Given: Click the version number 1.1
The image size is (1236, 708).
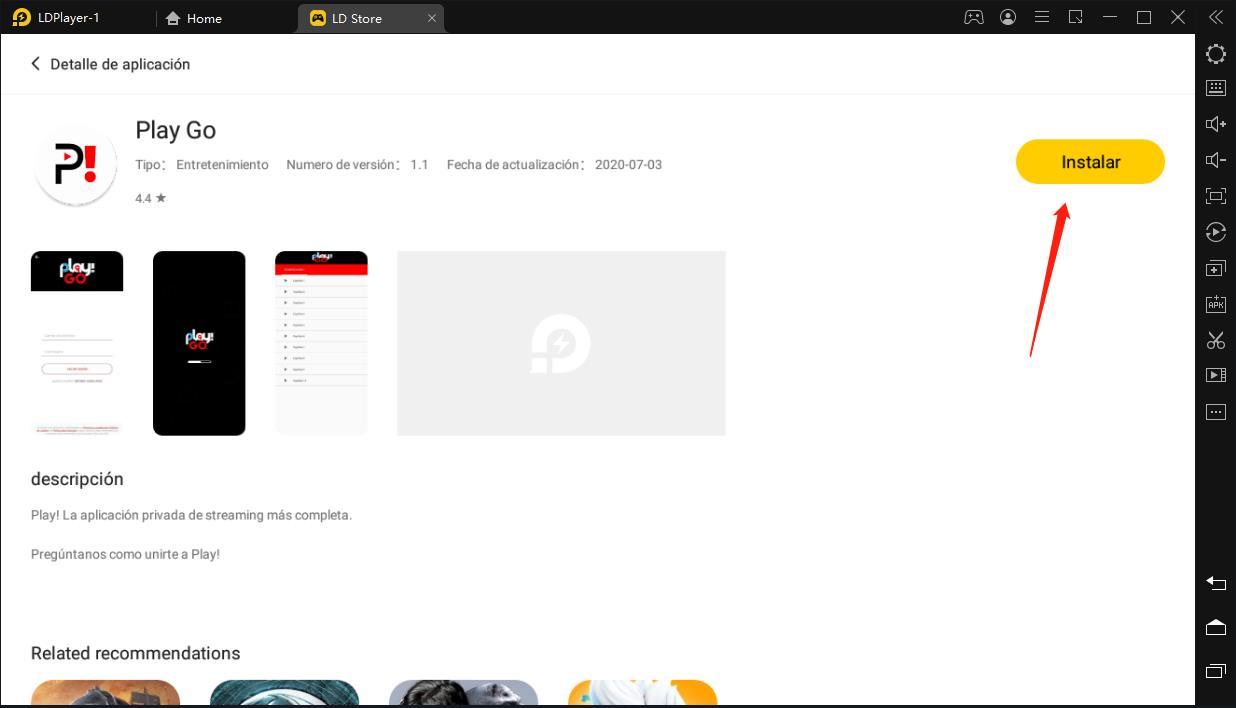Looking at the screenshot, I should (419, 164).
